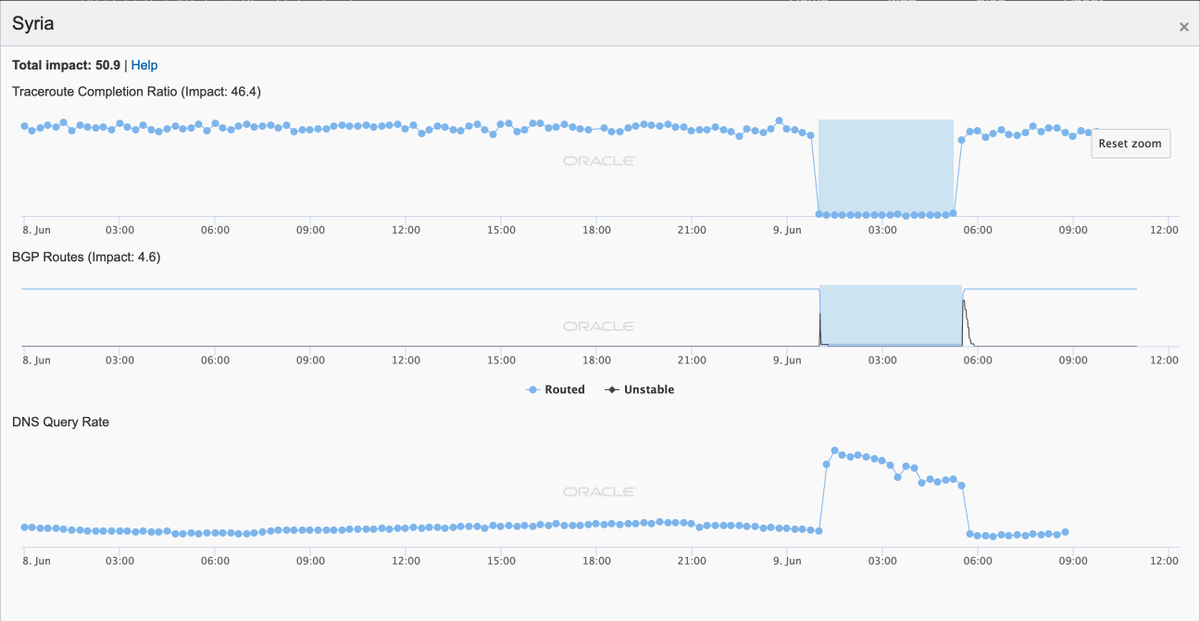The image size is (1200, 621).
Task: Click the 'DNS Query Rate' chart title
Action: 60,422
